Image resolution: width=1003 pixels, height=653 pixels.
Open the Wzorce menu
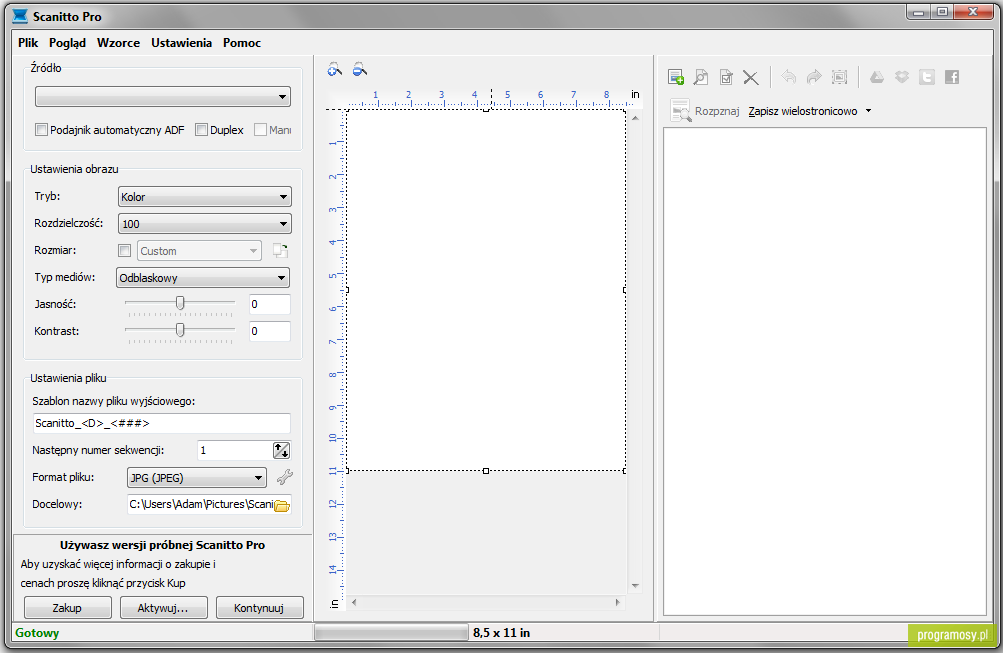pos(118,43)
